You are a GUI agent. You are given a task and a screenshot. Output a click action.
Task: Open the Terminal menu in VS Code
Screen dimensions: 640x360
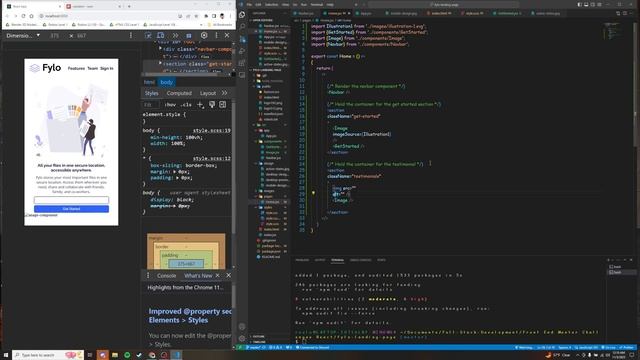pos(317,4)
